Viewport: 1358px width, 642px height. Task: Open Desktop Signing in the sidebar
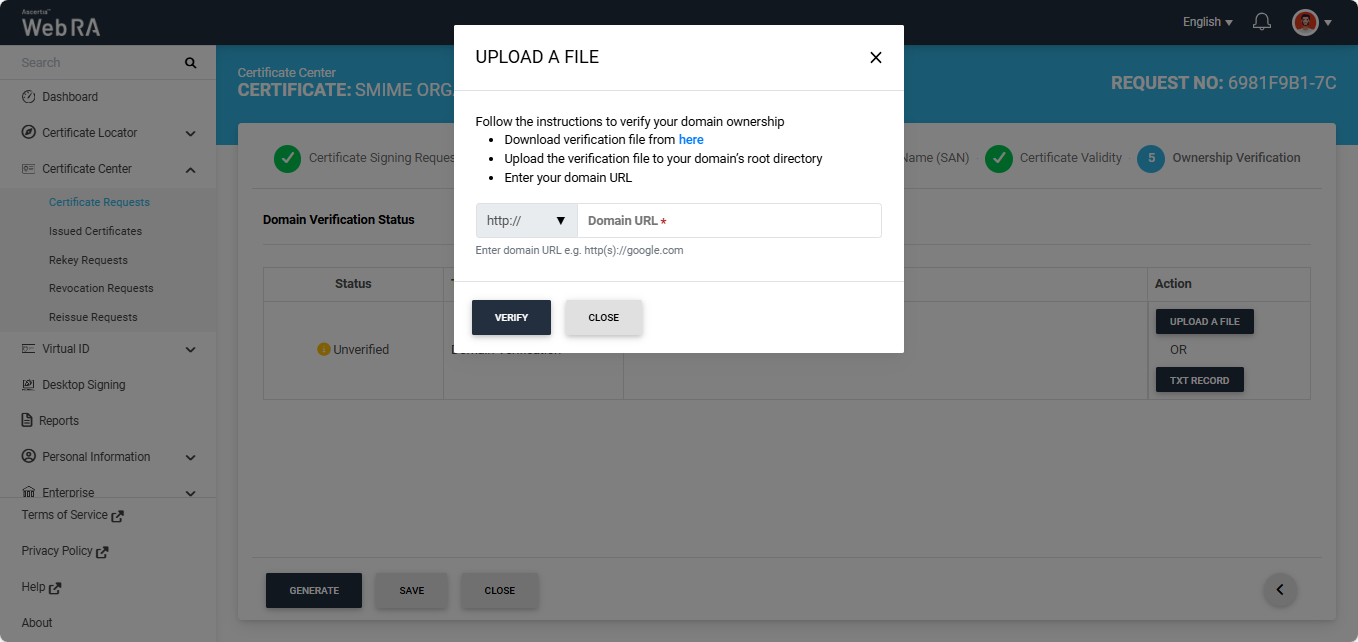83,385
